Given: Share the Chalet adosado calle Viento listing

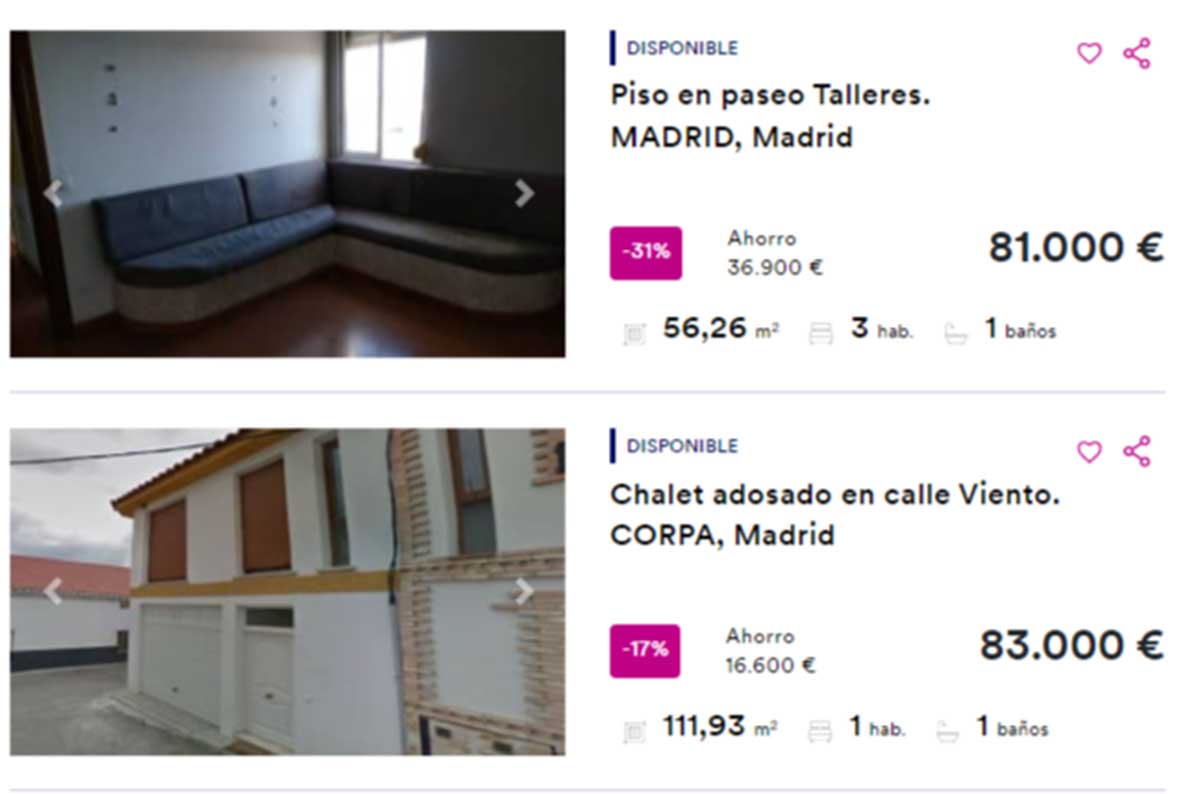Looking at the screenshot, I should pos(1137,452).
